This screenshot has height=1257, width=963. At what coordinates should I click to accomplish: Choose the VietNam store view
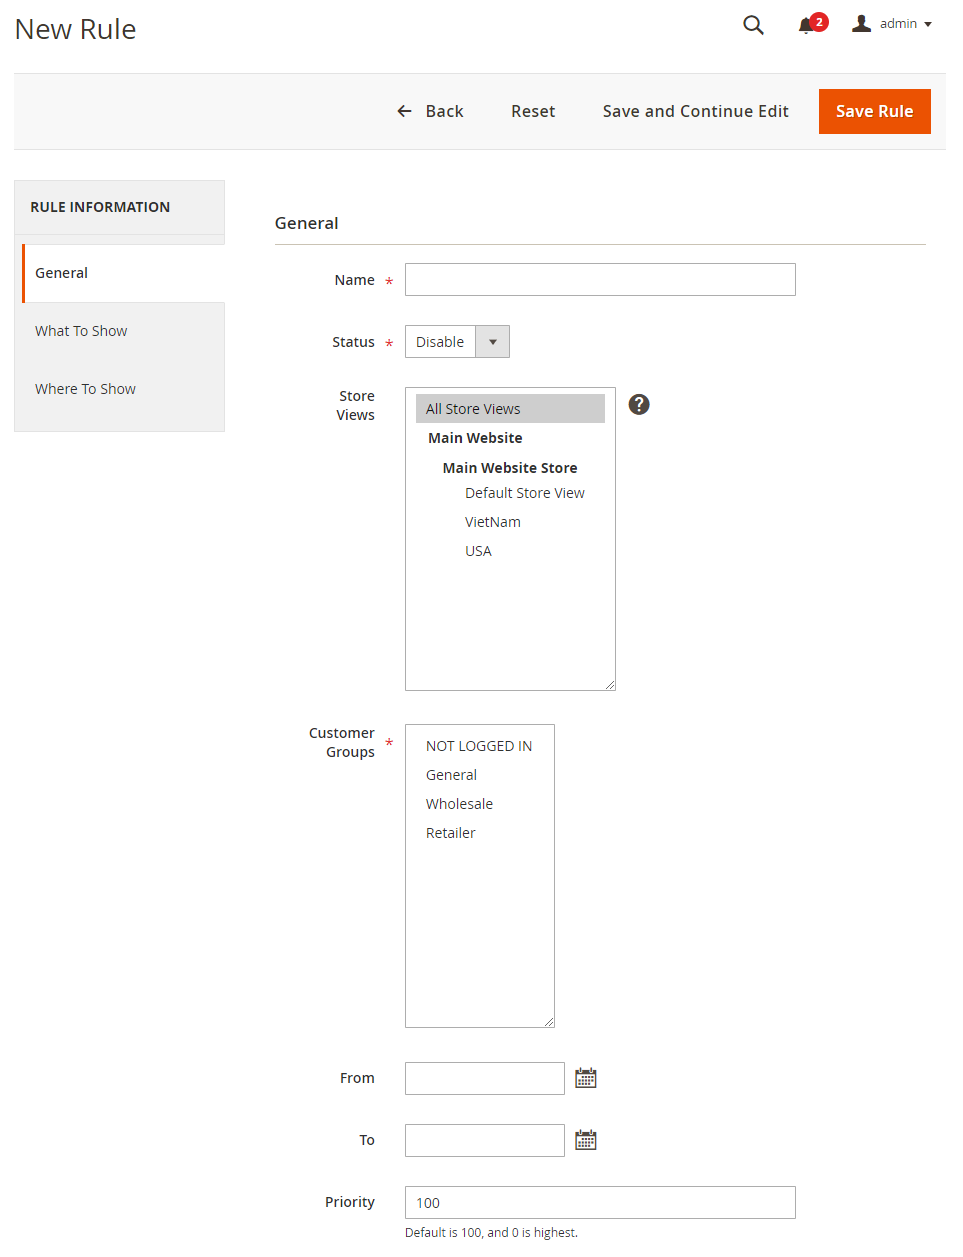pyautogui.click(x=493, y=522)
